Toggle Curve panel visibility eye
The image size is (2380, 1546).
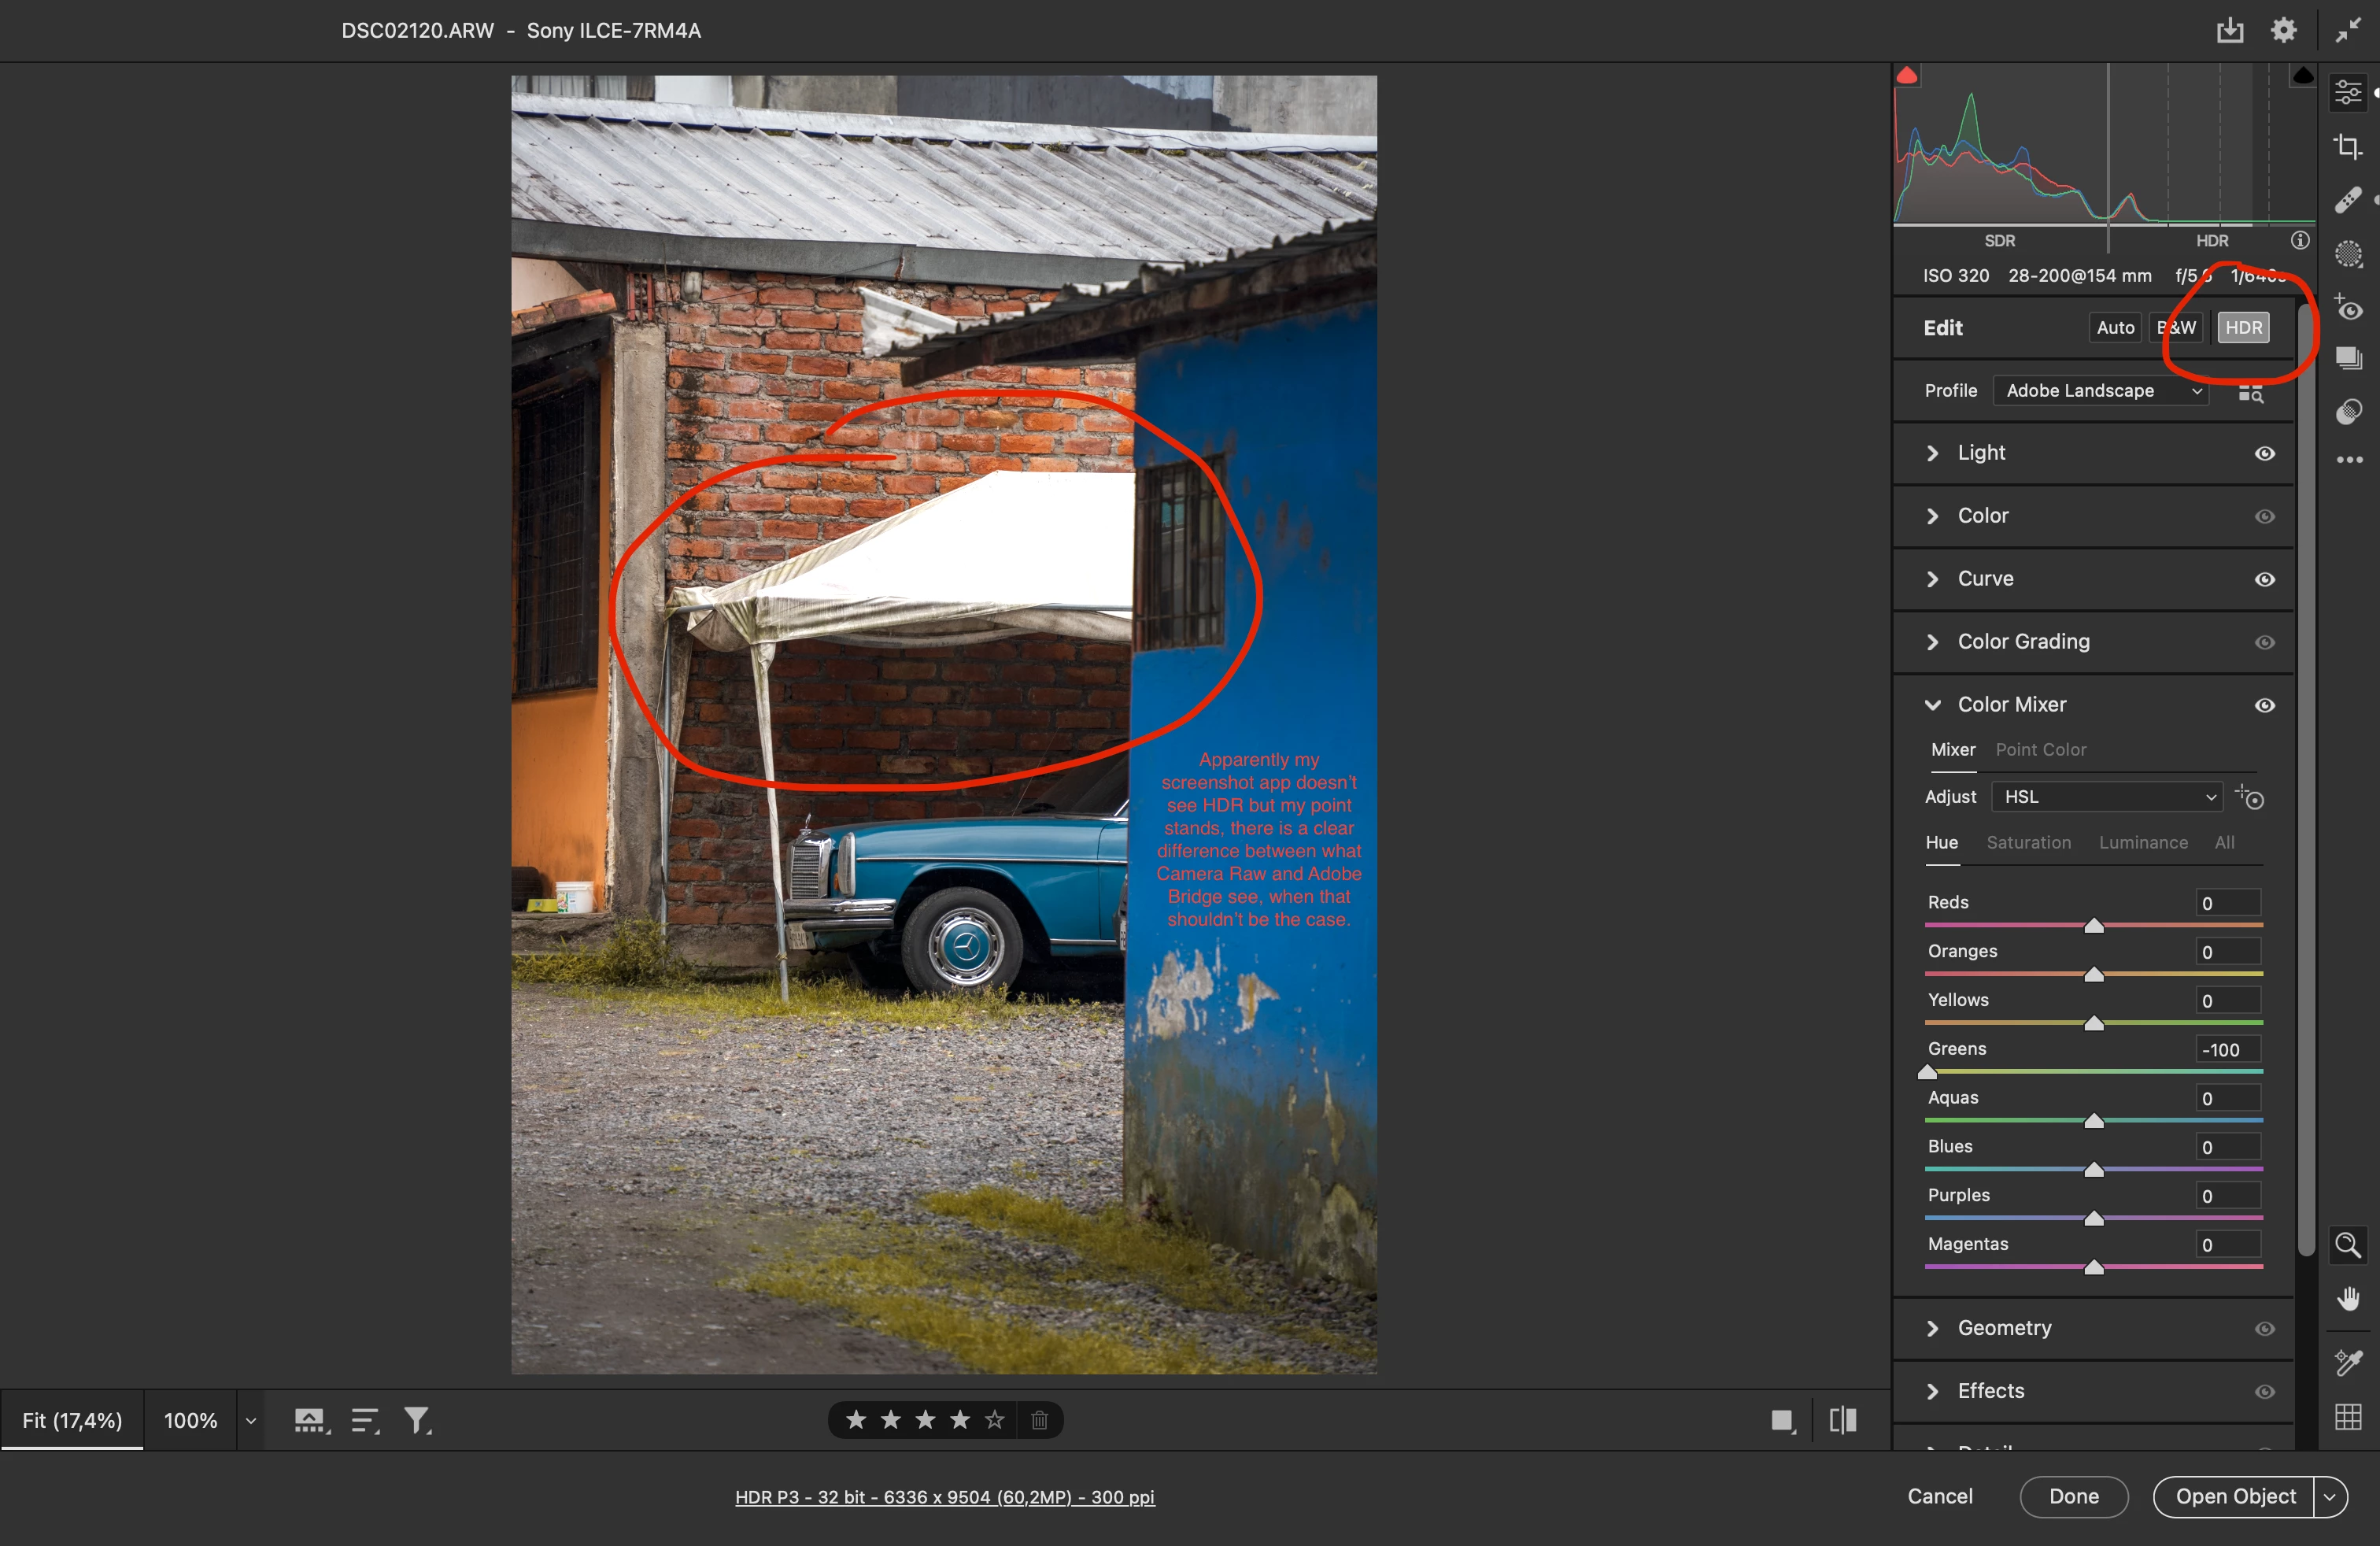2264,579
